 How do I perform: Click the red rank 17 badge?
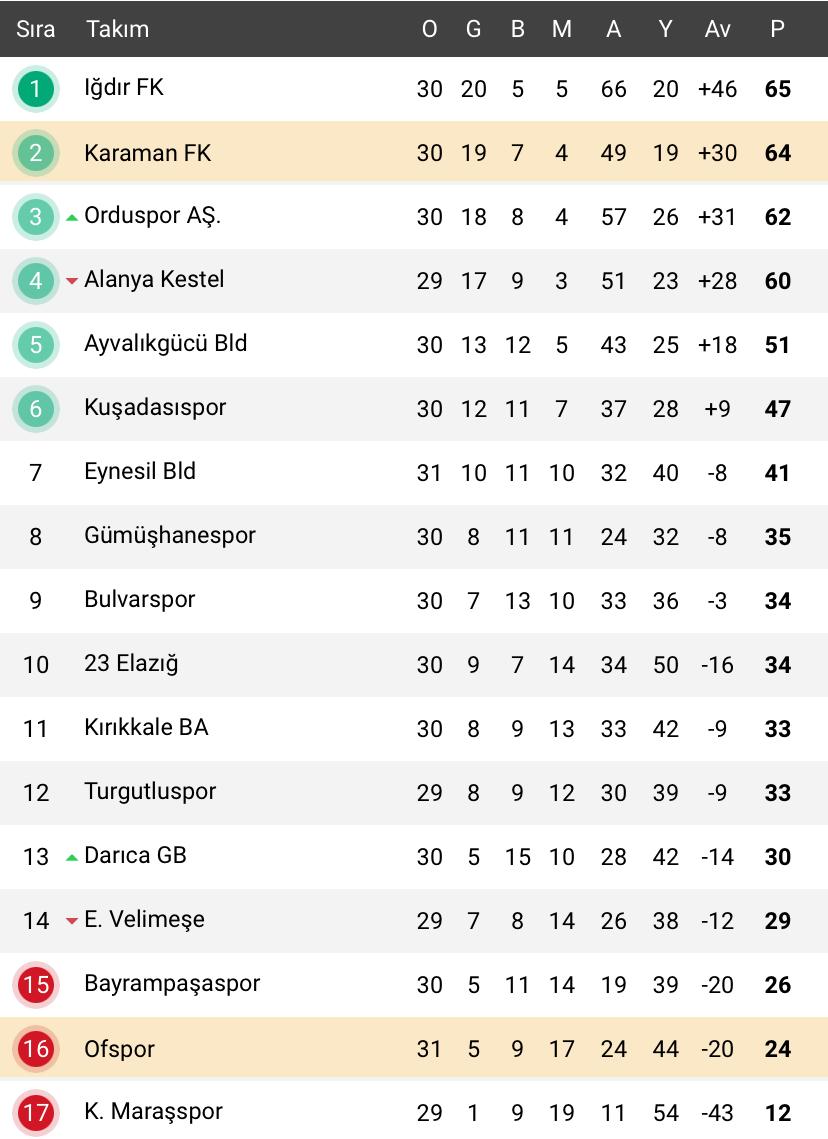coord(36,1112)
